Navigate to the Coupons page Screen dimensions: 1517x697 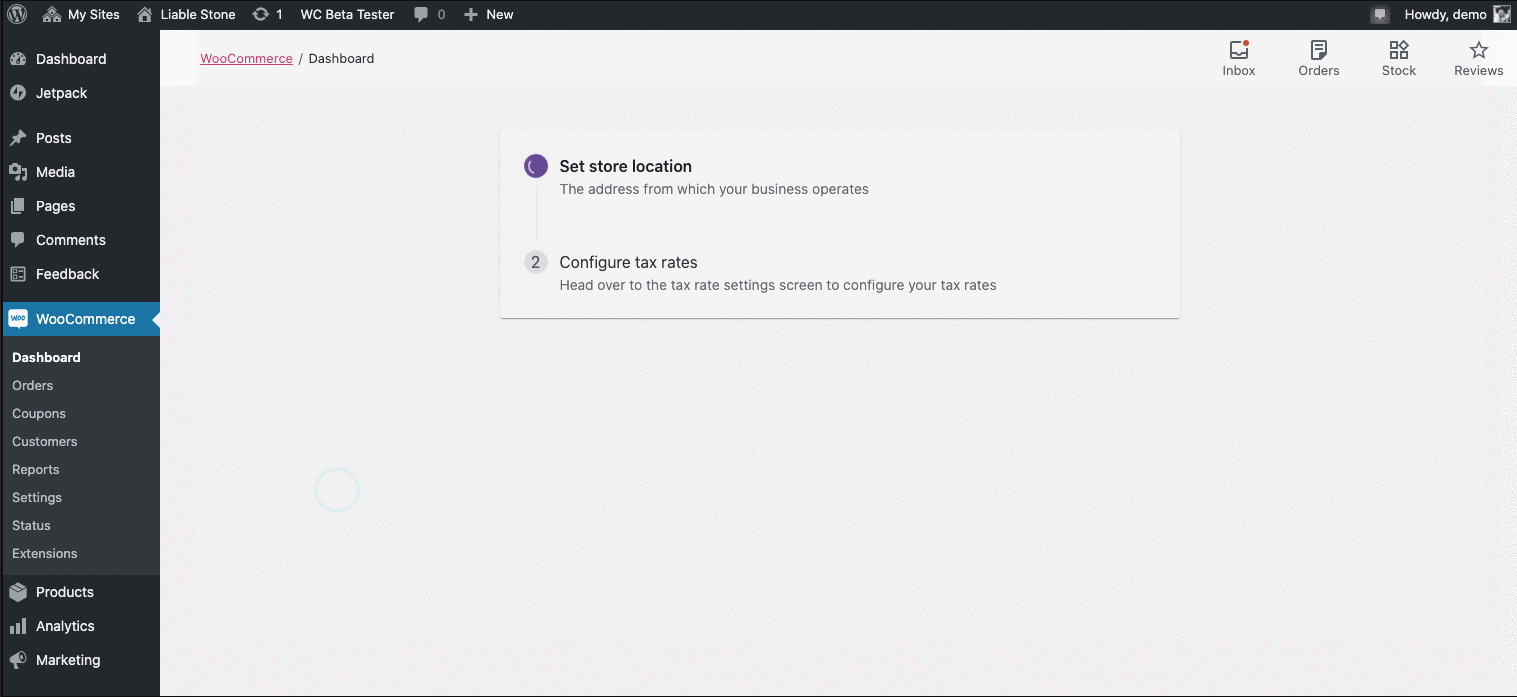(x=39, y=413)
